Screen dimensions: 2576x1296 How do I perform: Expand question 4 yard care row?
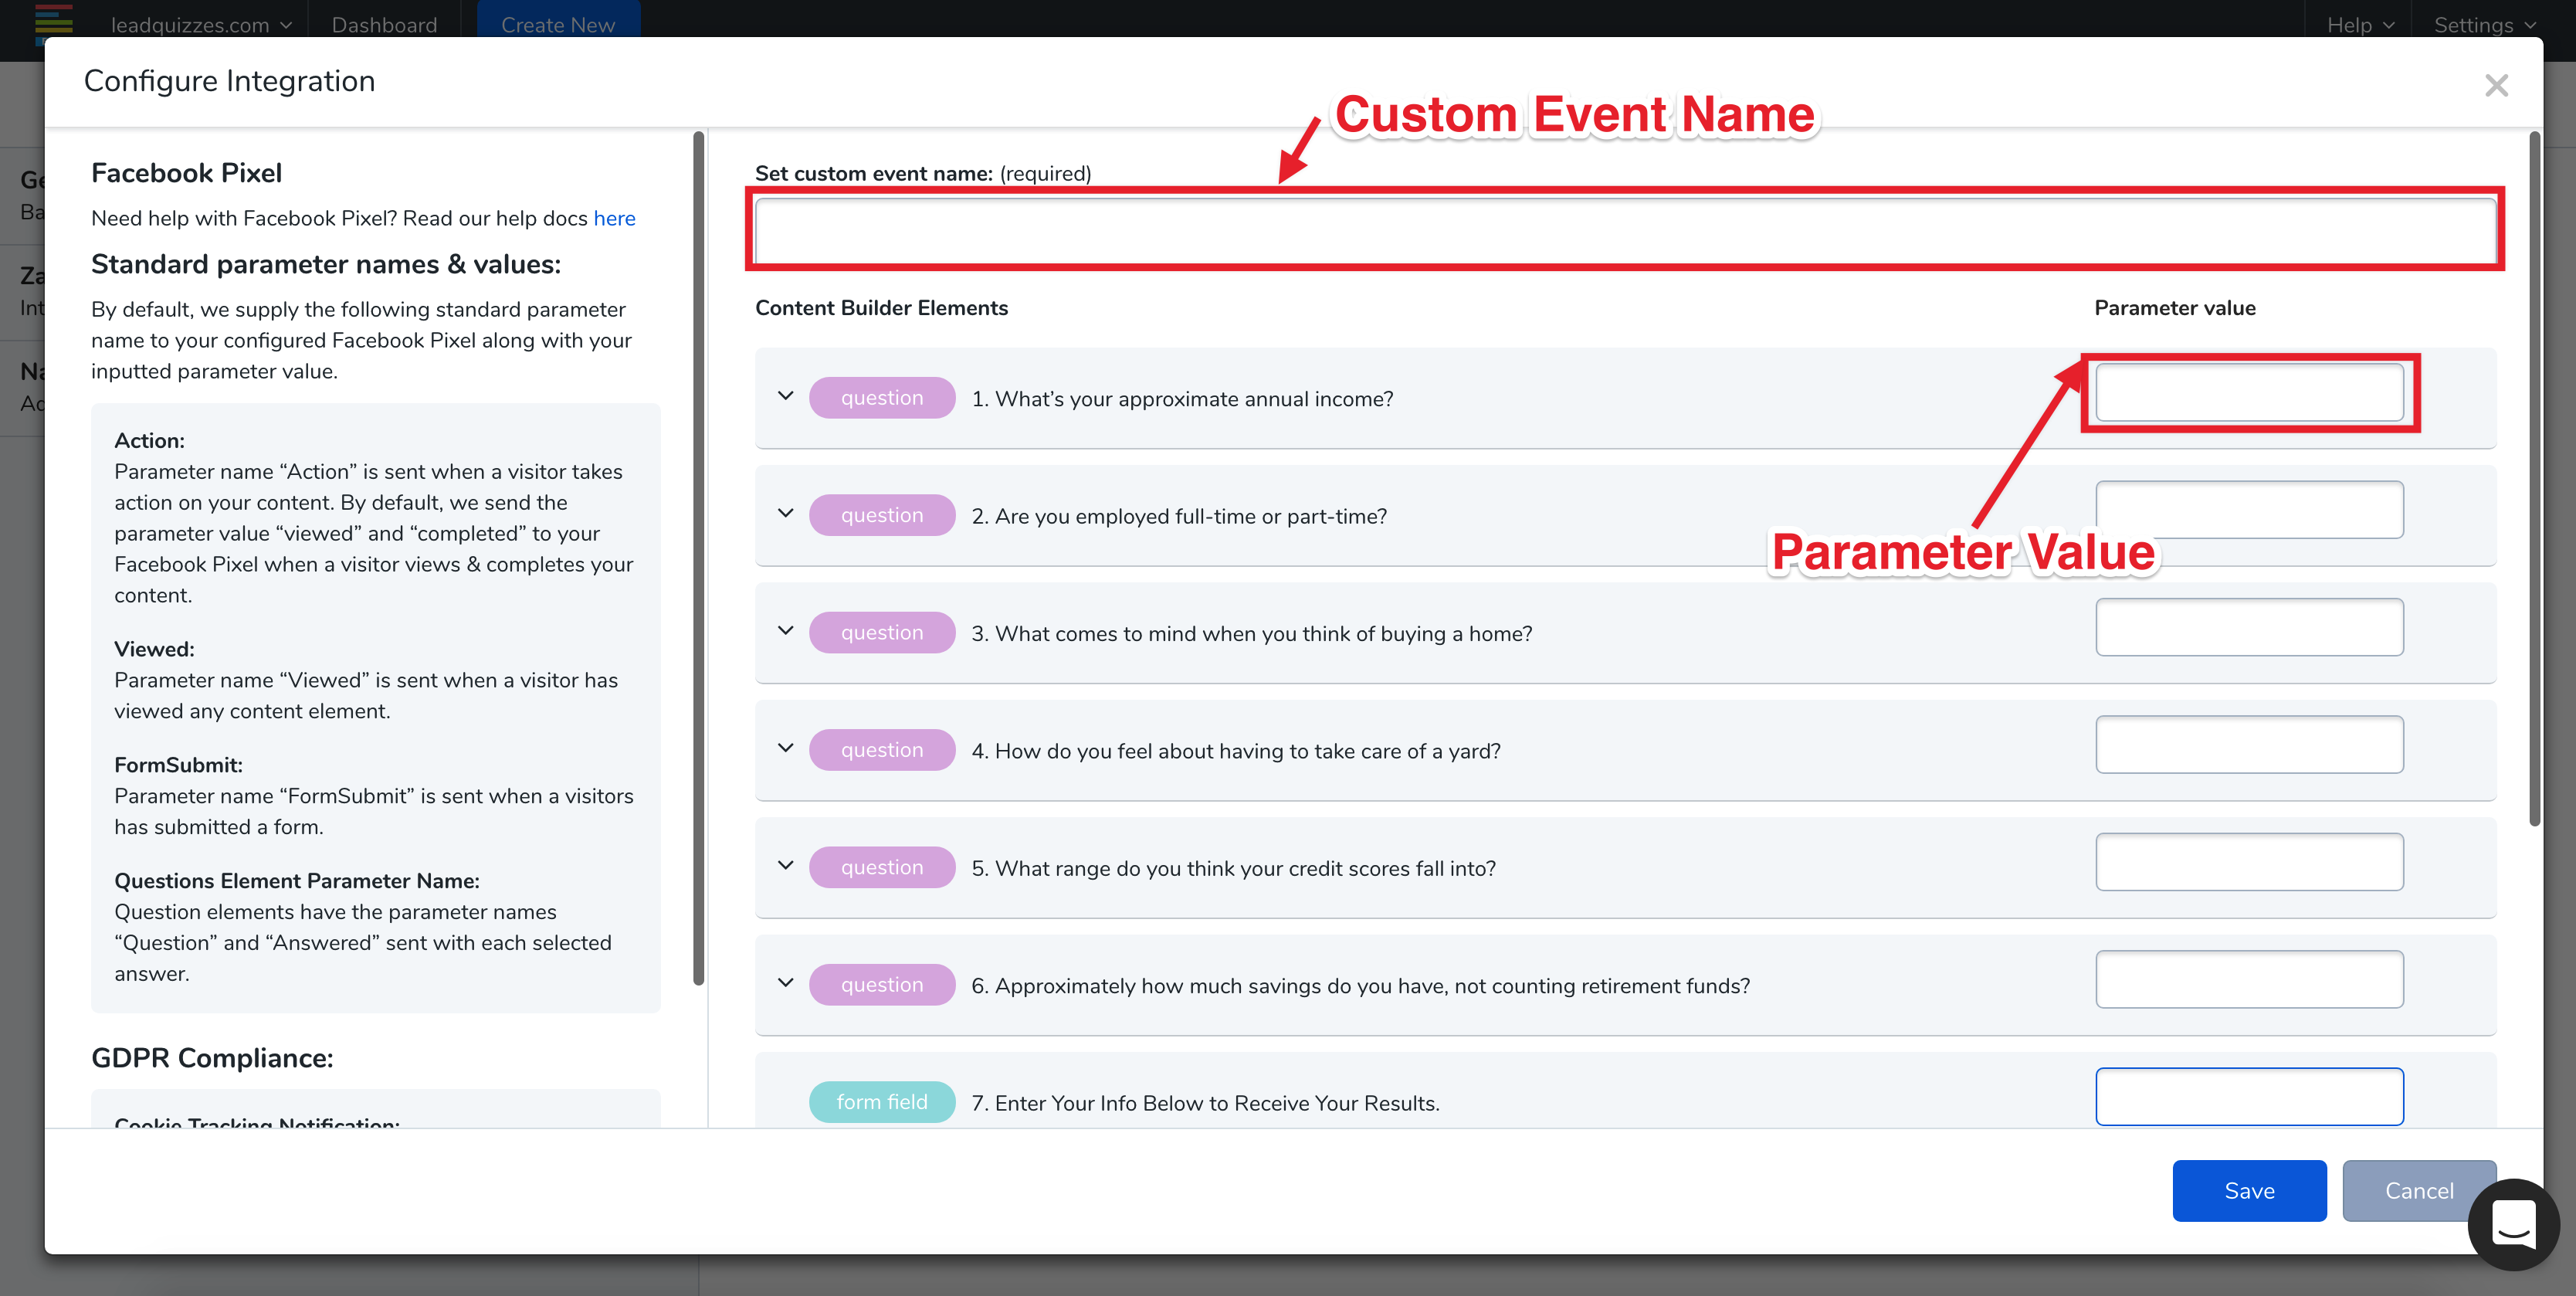click(x=786, y=748)
